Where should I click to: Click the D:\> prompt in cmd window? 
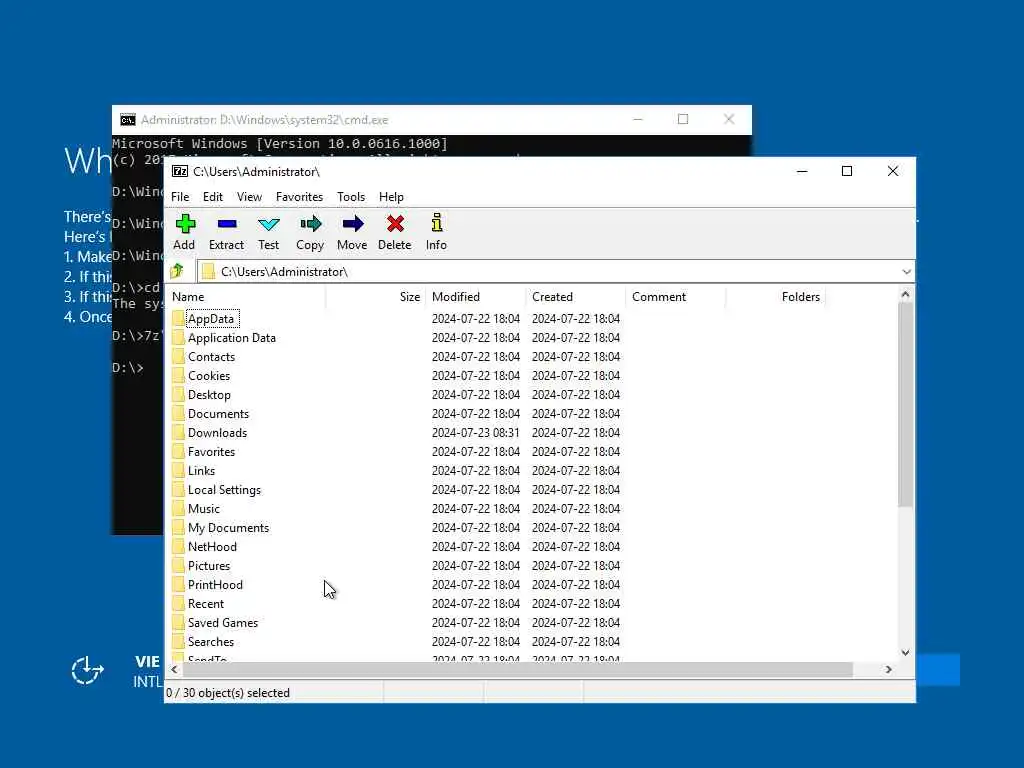coord(127,368)
